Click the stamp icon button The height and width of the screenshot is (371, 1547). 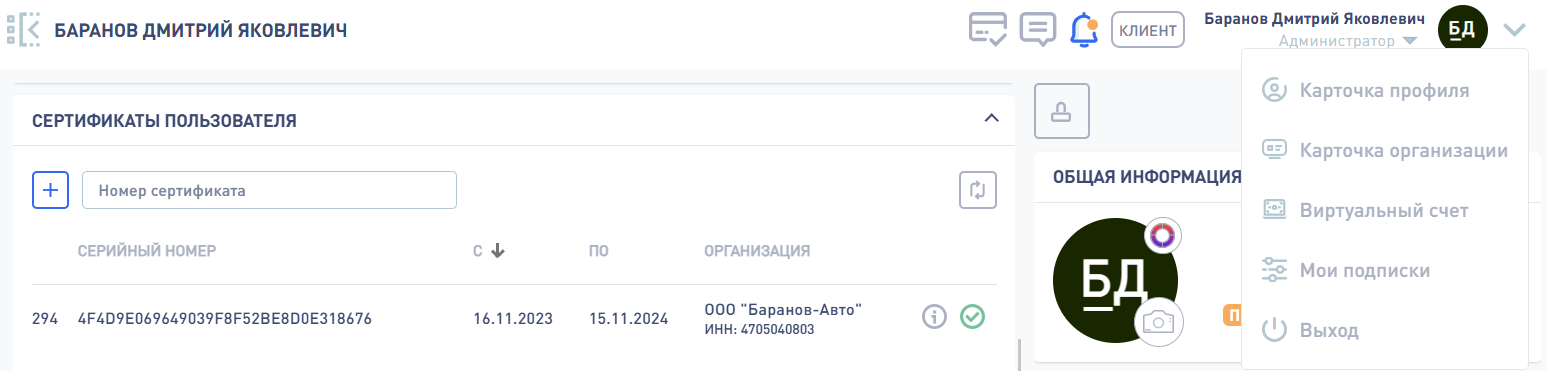pyautogui.click(x=1061, y=111)
